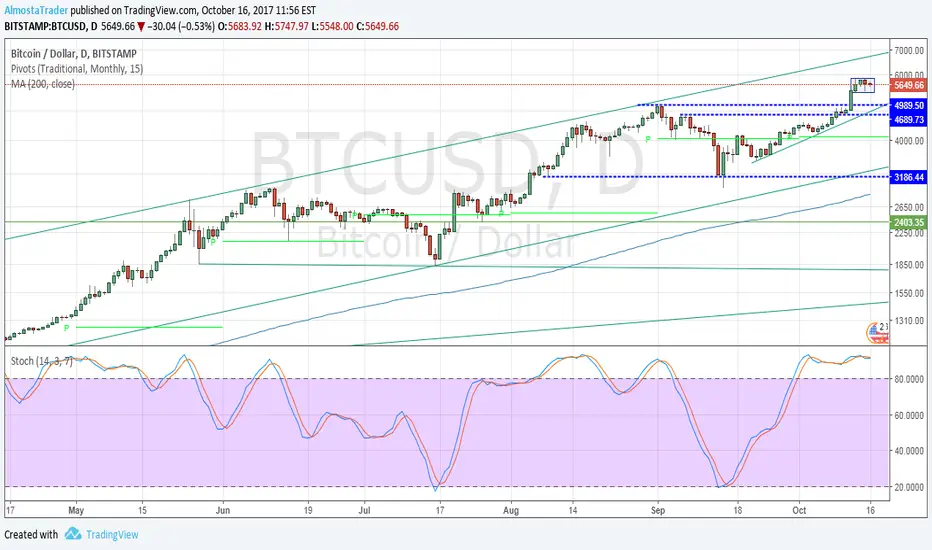Click the 40.0000 stochastic axis label
The width and height of the screenshot is (932, 550).
[x=909, y=451]
